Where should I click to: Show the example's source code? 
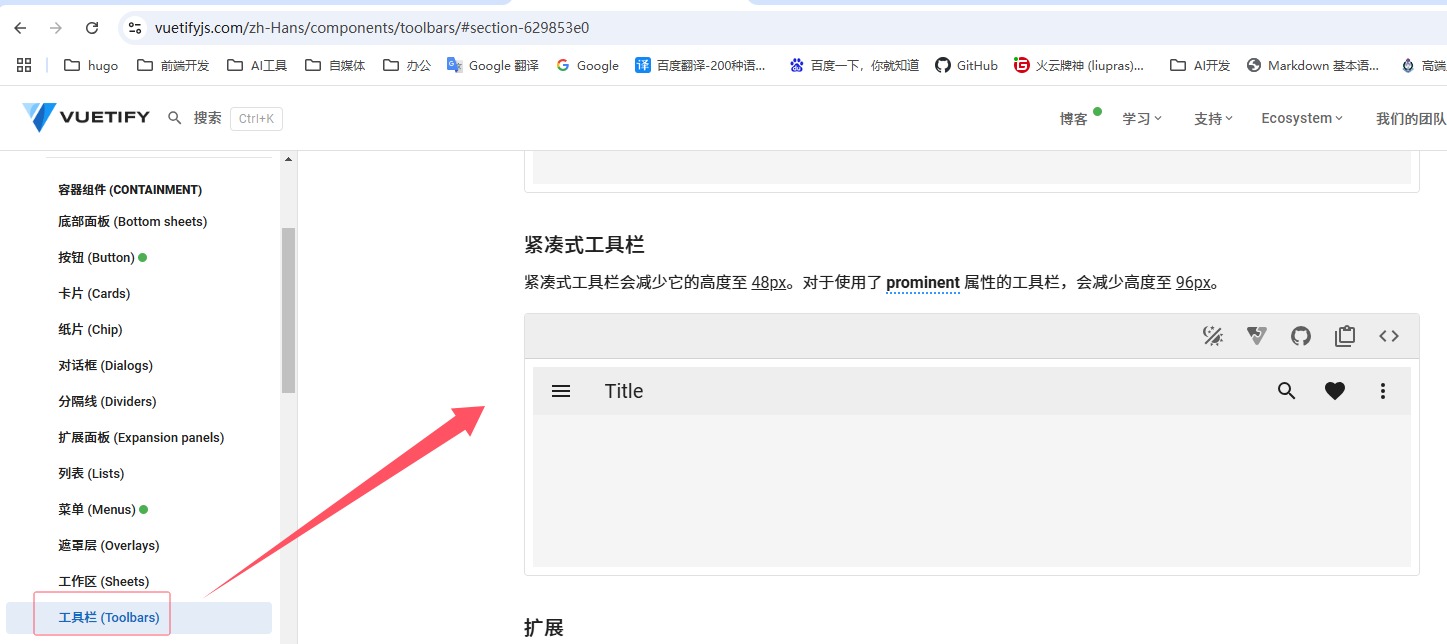pos(1388,336)
